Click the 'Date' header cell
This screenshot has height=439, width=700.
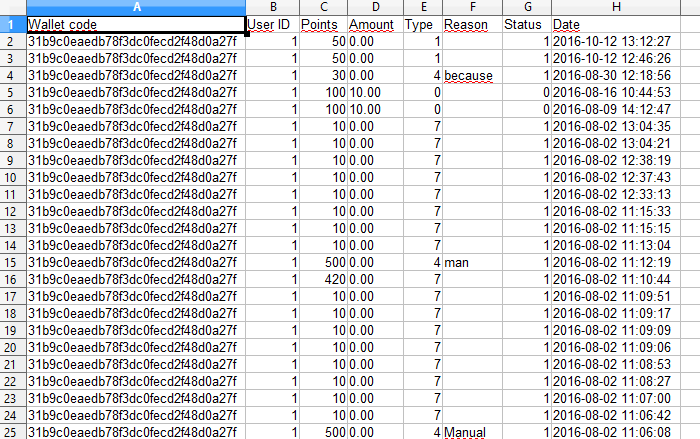click(x=616, y=24)
